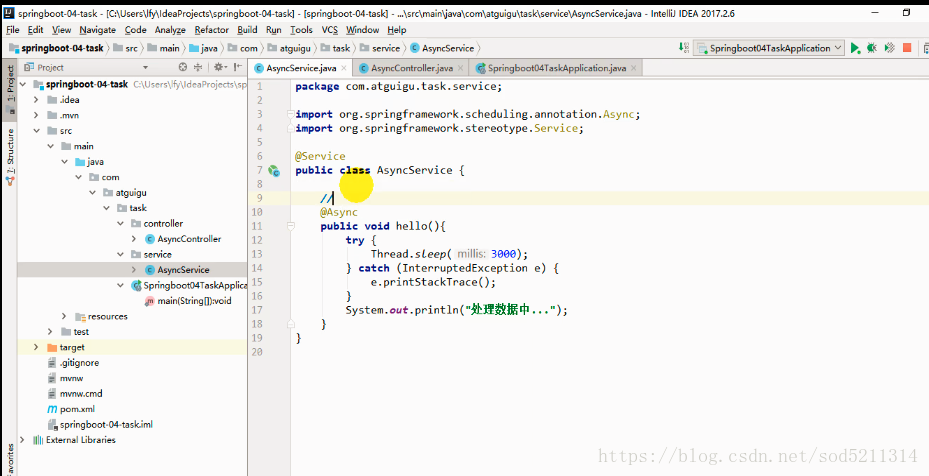Click the @Async annotation on line 10
Image resolution: width=929 pixels, height=476 pixels.
339,212
